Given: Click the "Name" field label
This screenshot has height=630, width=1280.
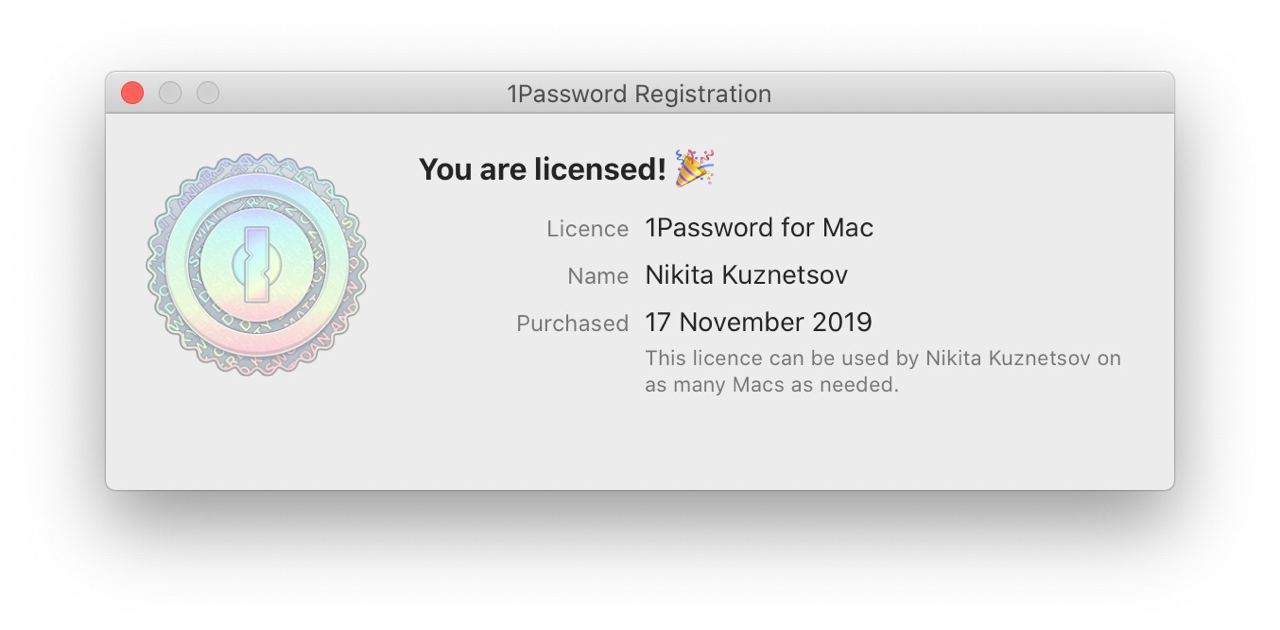Looking at the screenshot, I should point(598,276).
